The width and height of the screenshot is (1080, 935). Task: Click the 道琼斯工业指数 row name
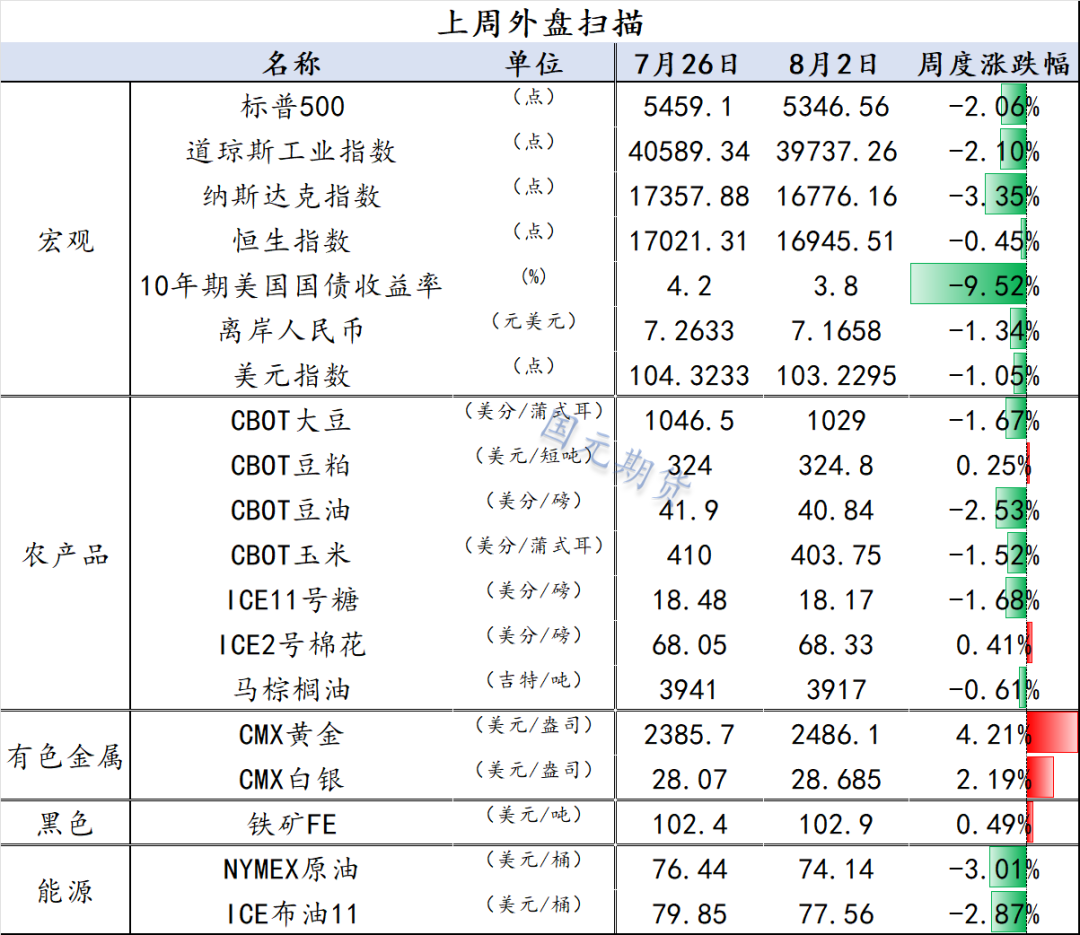(291, 152)
